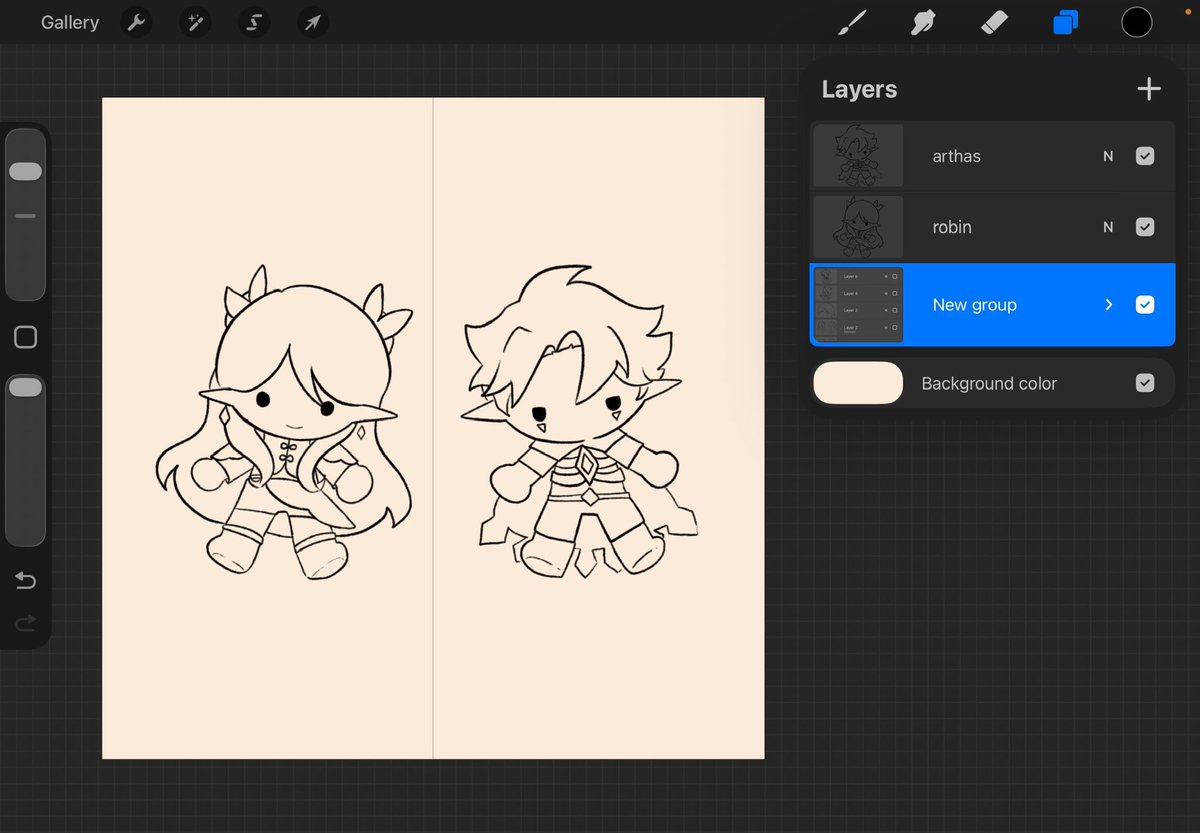Click the Layers panel title
Image resolution: width=1200 pixels, height=833 pixels.
tap(859, 89)
